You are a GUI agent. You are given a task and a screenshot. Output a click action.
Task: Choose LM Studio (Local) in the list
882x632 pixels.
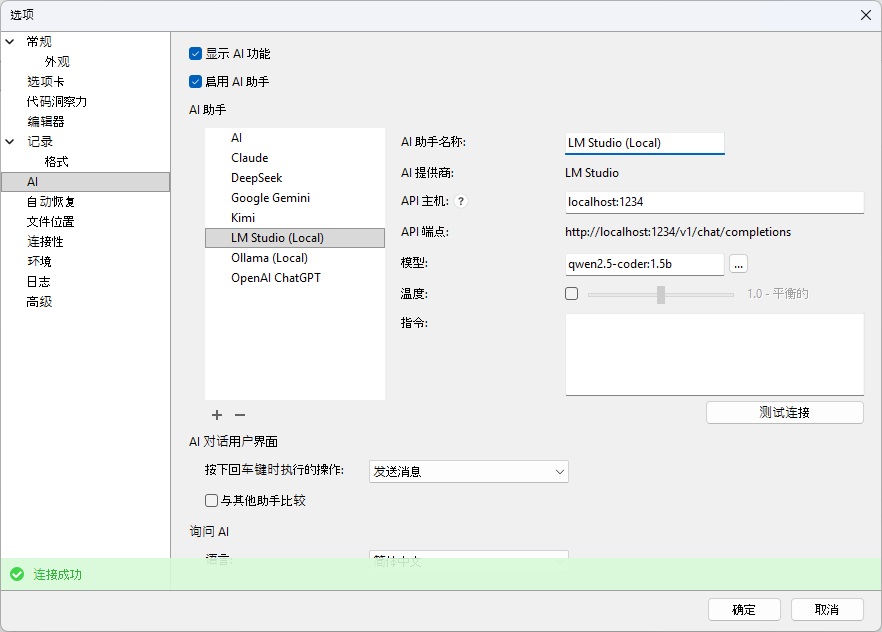(x=295, y=238)
